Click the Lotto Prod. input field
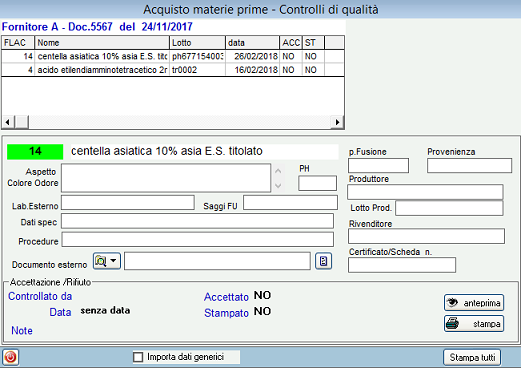This screenshot has height=368, width=521. (x=449, y=208)
